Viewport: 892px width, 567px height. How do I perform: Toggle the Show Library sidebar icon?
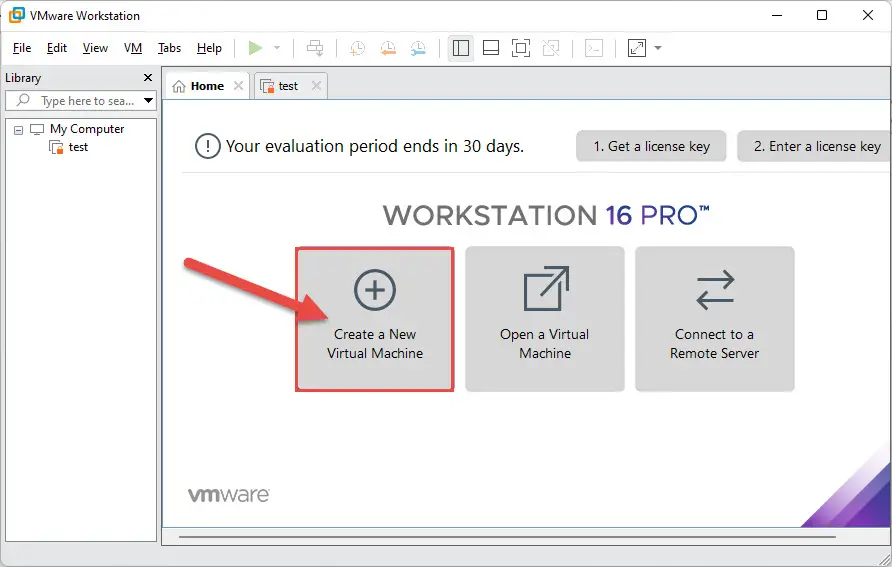[461, 48]
